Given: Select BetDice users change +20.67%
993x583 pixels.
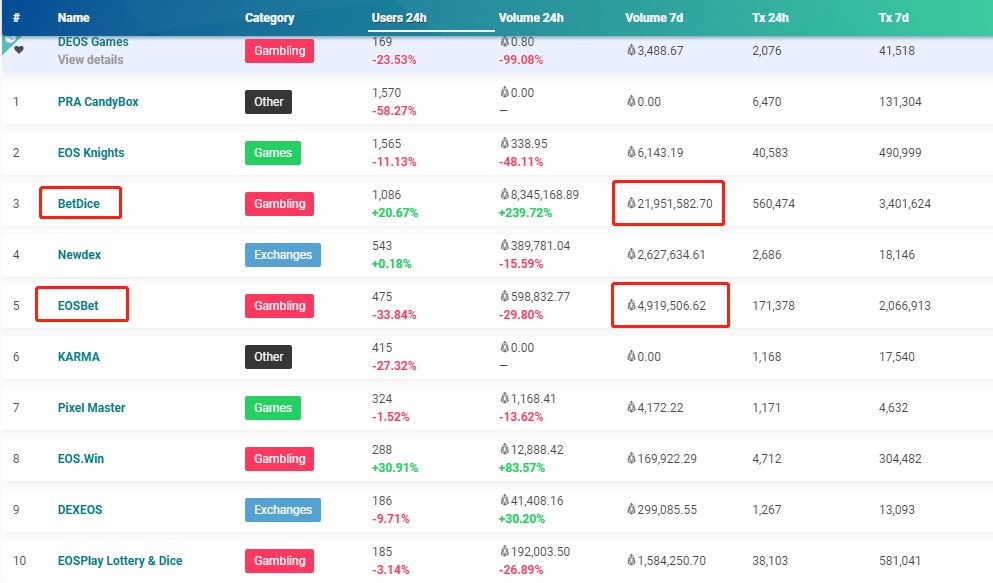Looking at the screenshot, I should pos(395,213).
